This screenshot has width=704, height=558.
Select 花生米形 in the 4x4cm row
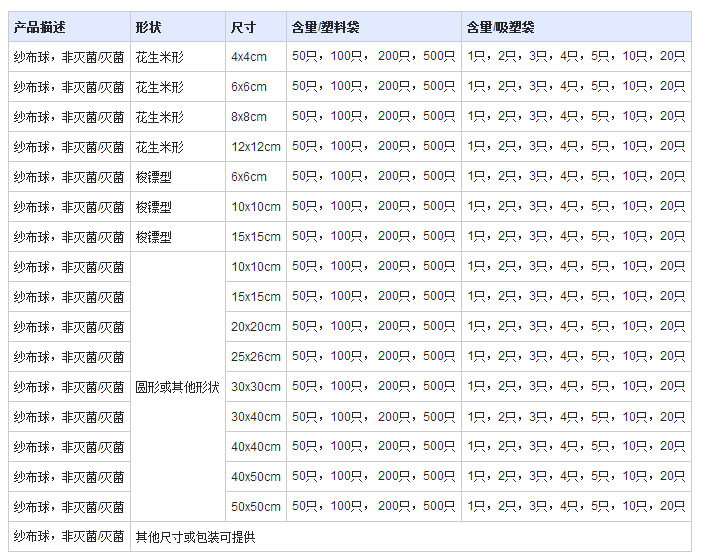(160, 57)
